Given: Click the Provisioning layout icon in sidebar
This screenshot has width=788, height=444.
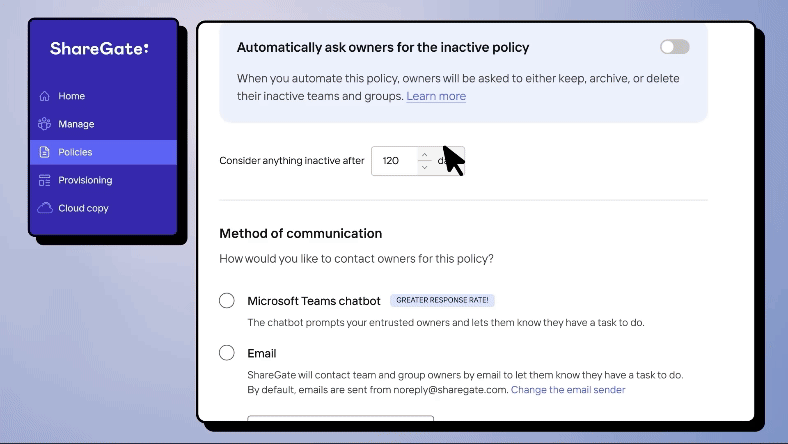Looking at the screenshot, I should tap(44, 180).
